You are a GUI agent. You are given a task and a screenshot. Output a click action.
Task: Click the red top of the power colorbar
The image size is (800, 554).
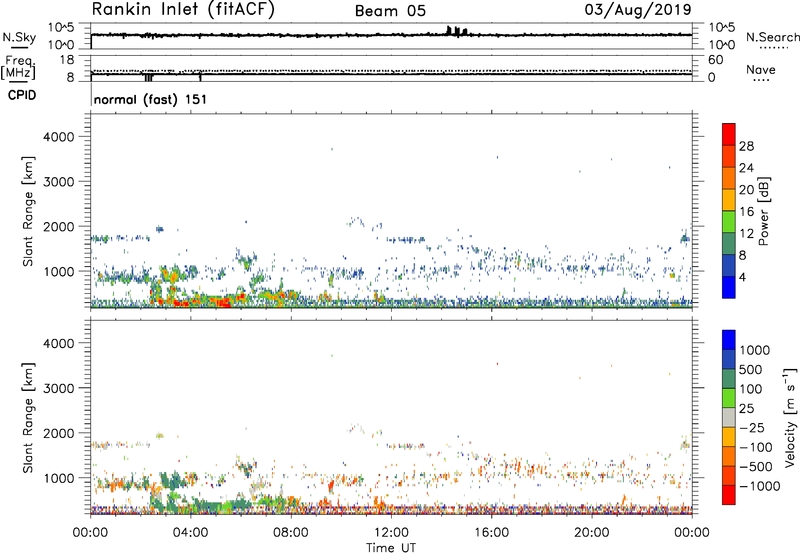(x=729, y=134)
